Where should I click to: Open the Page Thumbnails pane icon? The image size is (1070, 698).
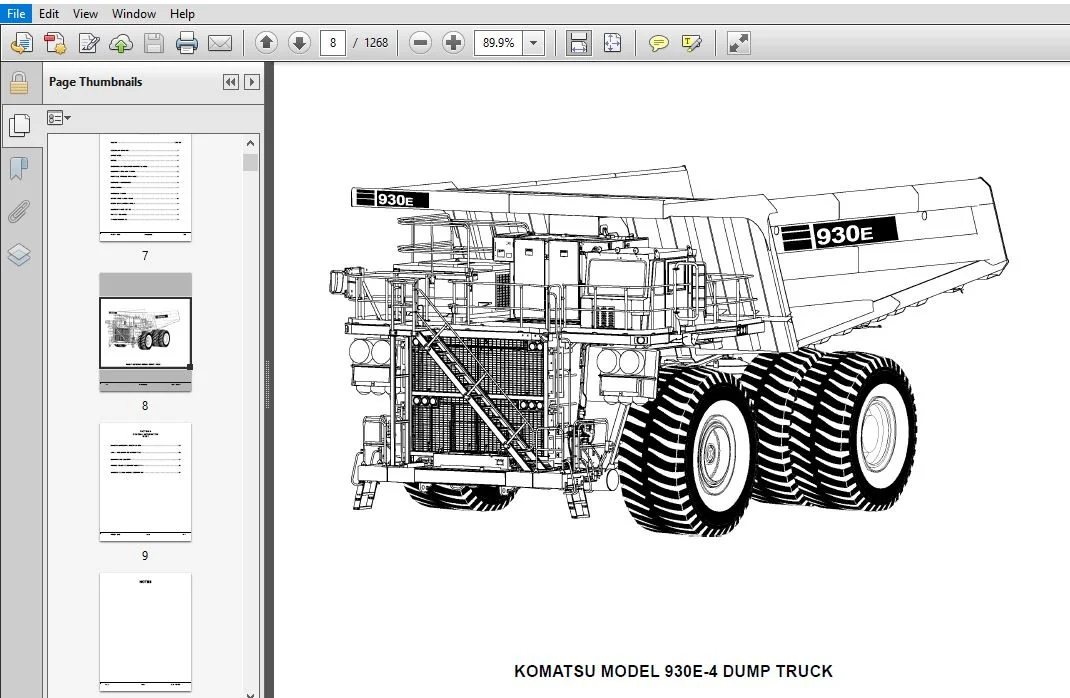pos(20,125)
